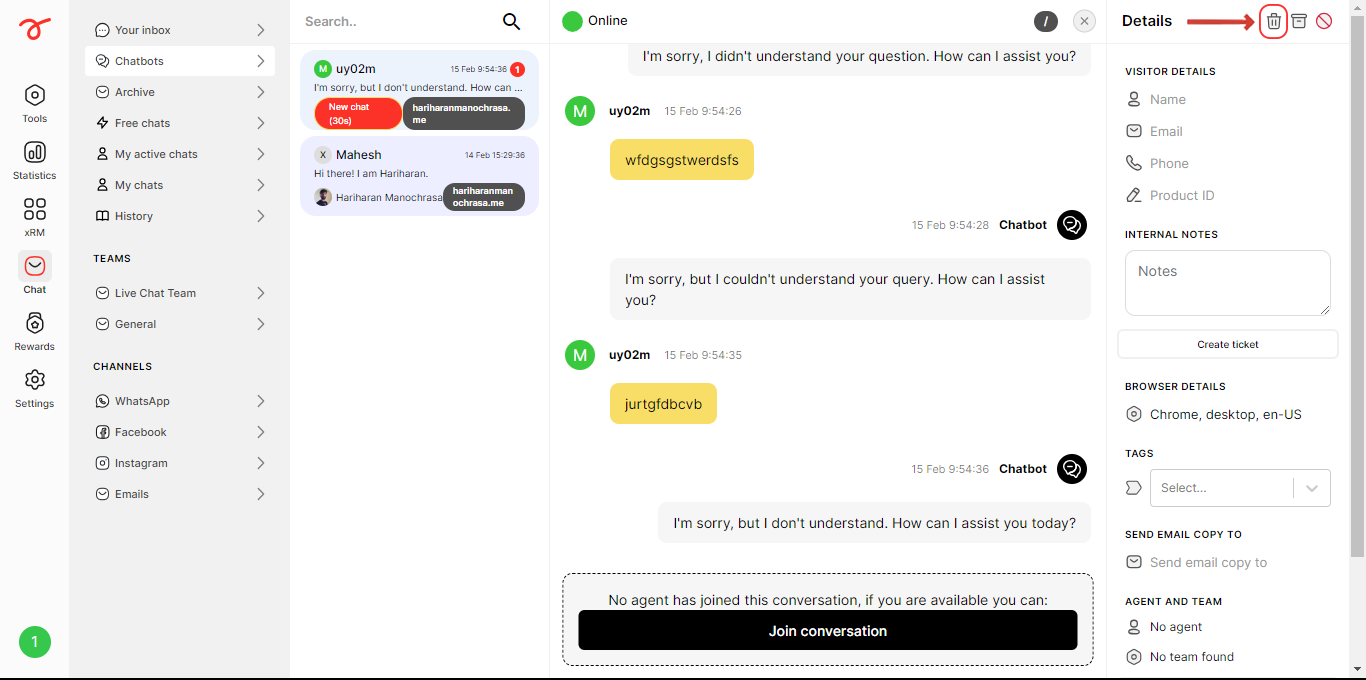Open Rewards in sidebar
Screen dimensions: 1366x680
[35, 331]
